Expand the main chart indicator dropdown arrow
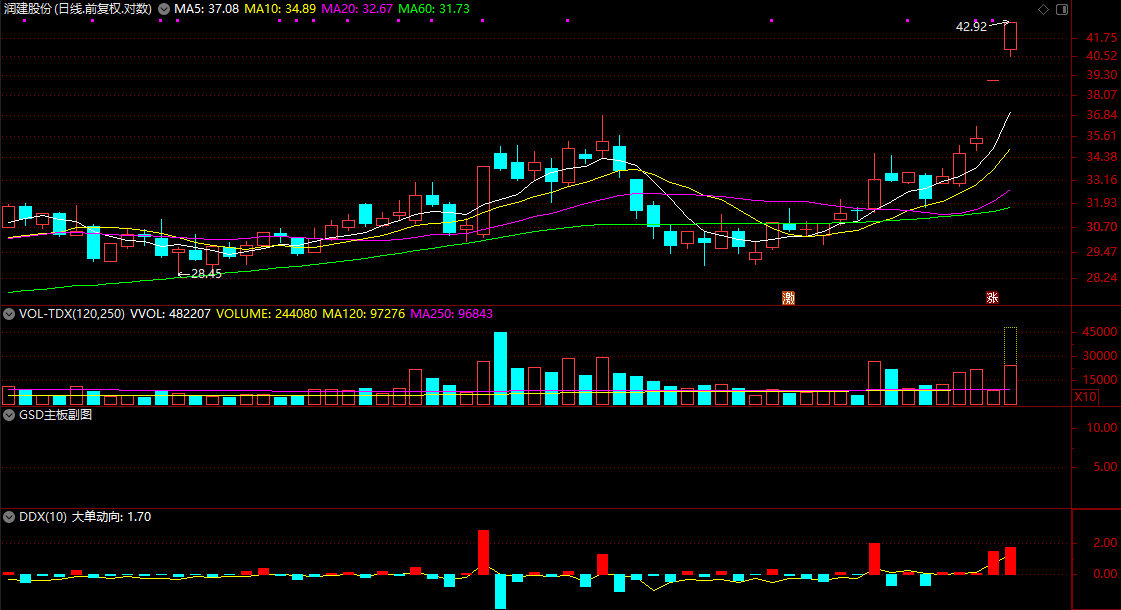Viewport: 1121px width, 610px height. click(164, 9)
